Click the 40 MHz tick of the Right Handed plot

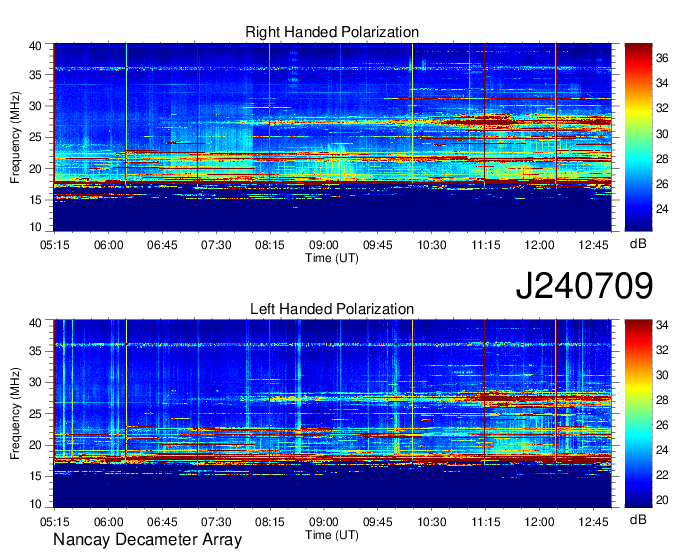tap(36, 46)
